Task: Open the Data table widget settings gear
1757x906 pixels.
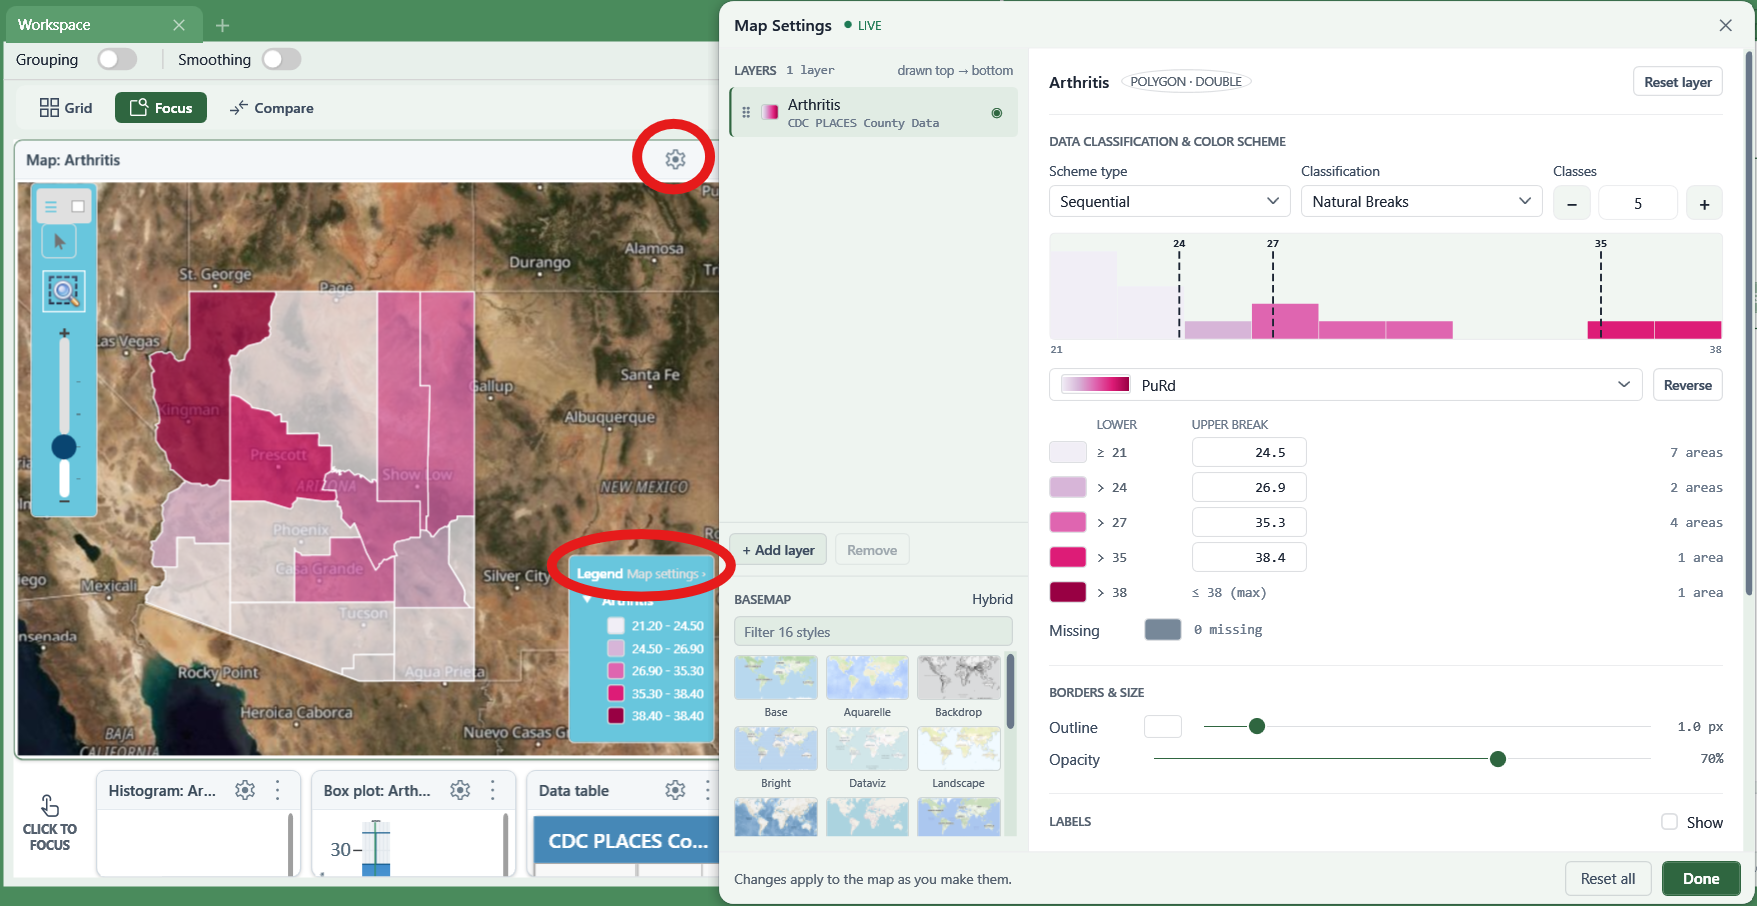Action: click(675, 790)
